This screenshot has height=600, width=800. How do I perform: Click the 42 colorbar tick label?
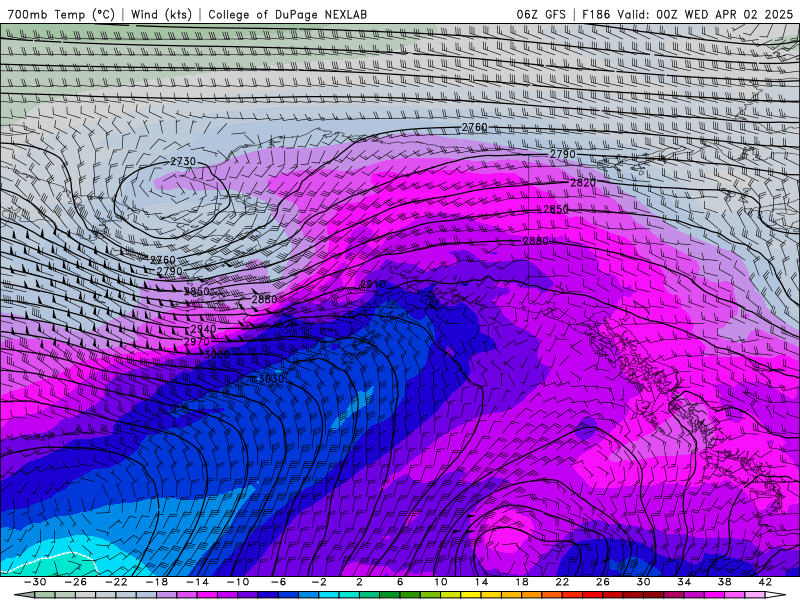pyautogui.click(x=765, y=582)
